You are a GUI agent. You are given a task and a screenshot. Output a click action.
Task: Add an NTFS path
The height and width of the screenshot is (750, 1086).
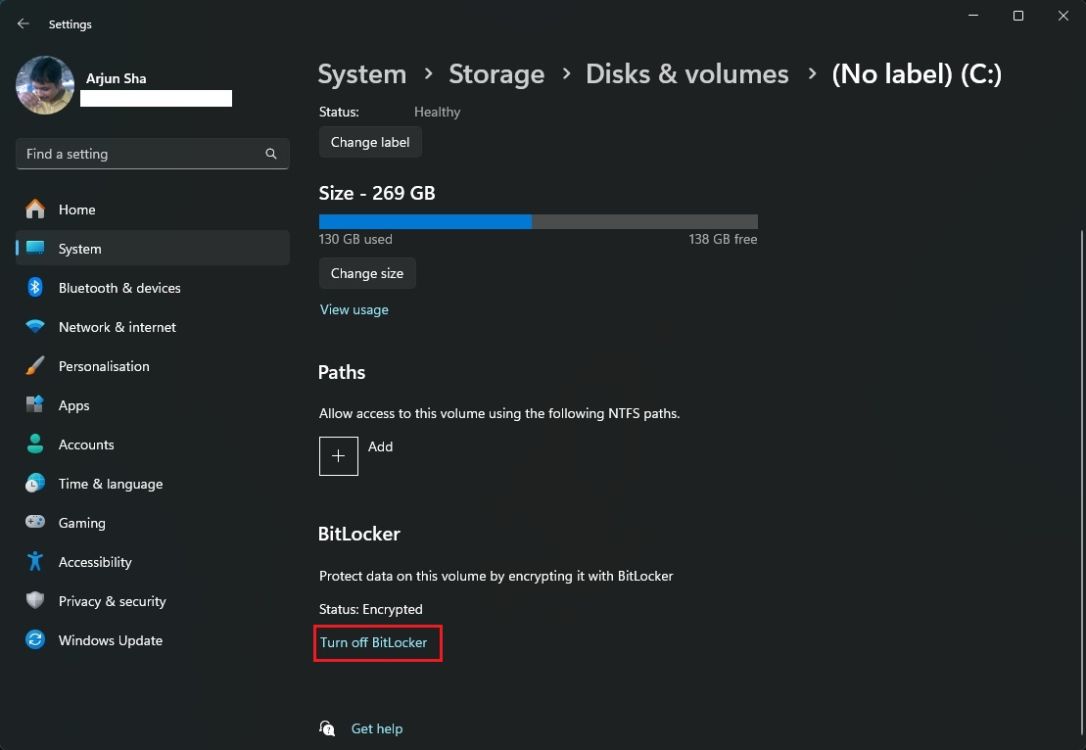point(338,455)
